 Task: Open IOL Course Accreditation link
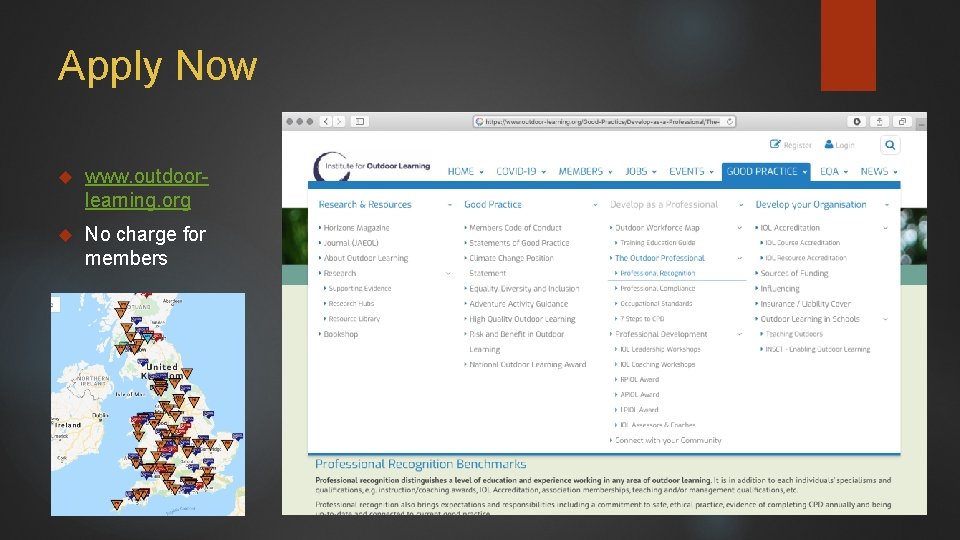803,243
